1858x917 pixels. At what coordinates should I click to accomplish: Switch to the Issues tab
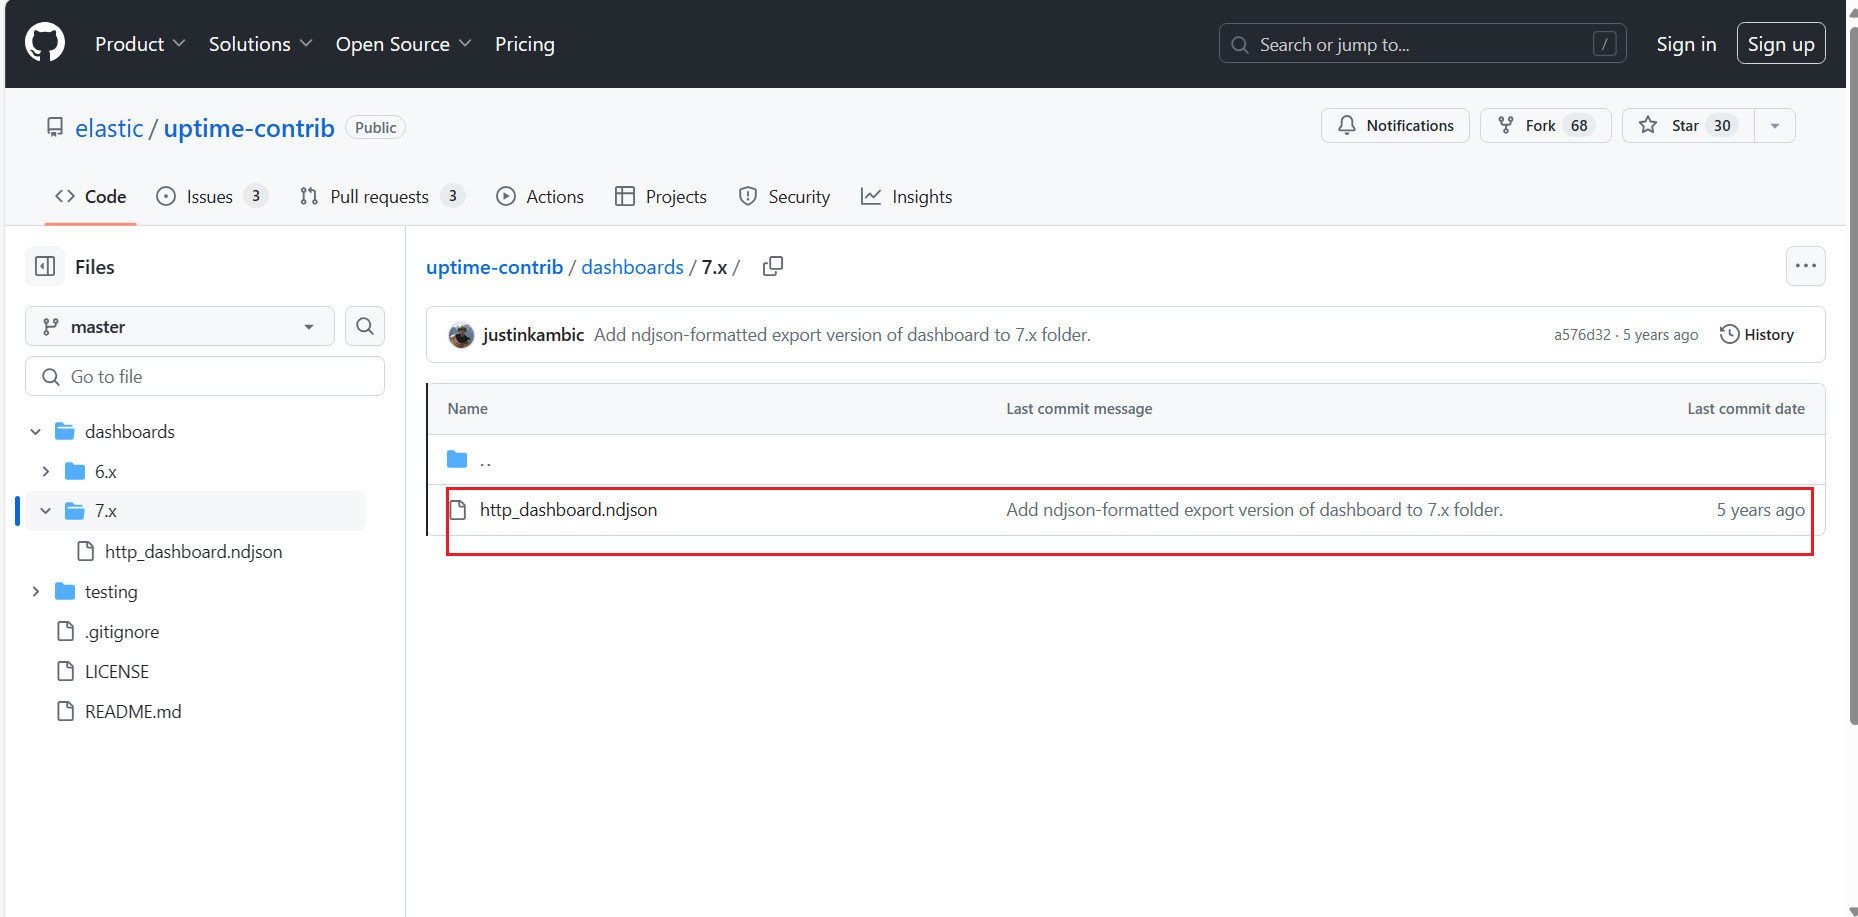(212, 196)
